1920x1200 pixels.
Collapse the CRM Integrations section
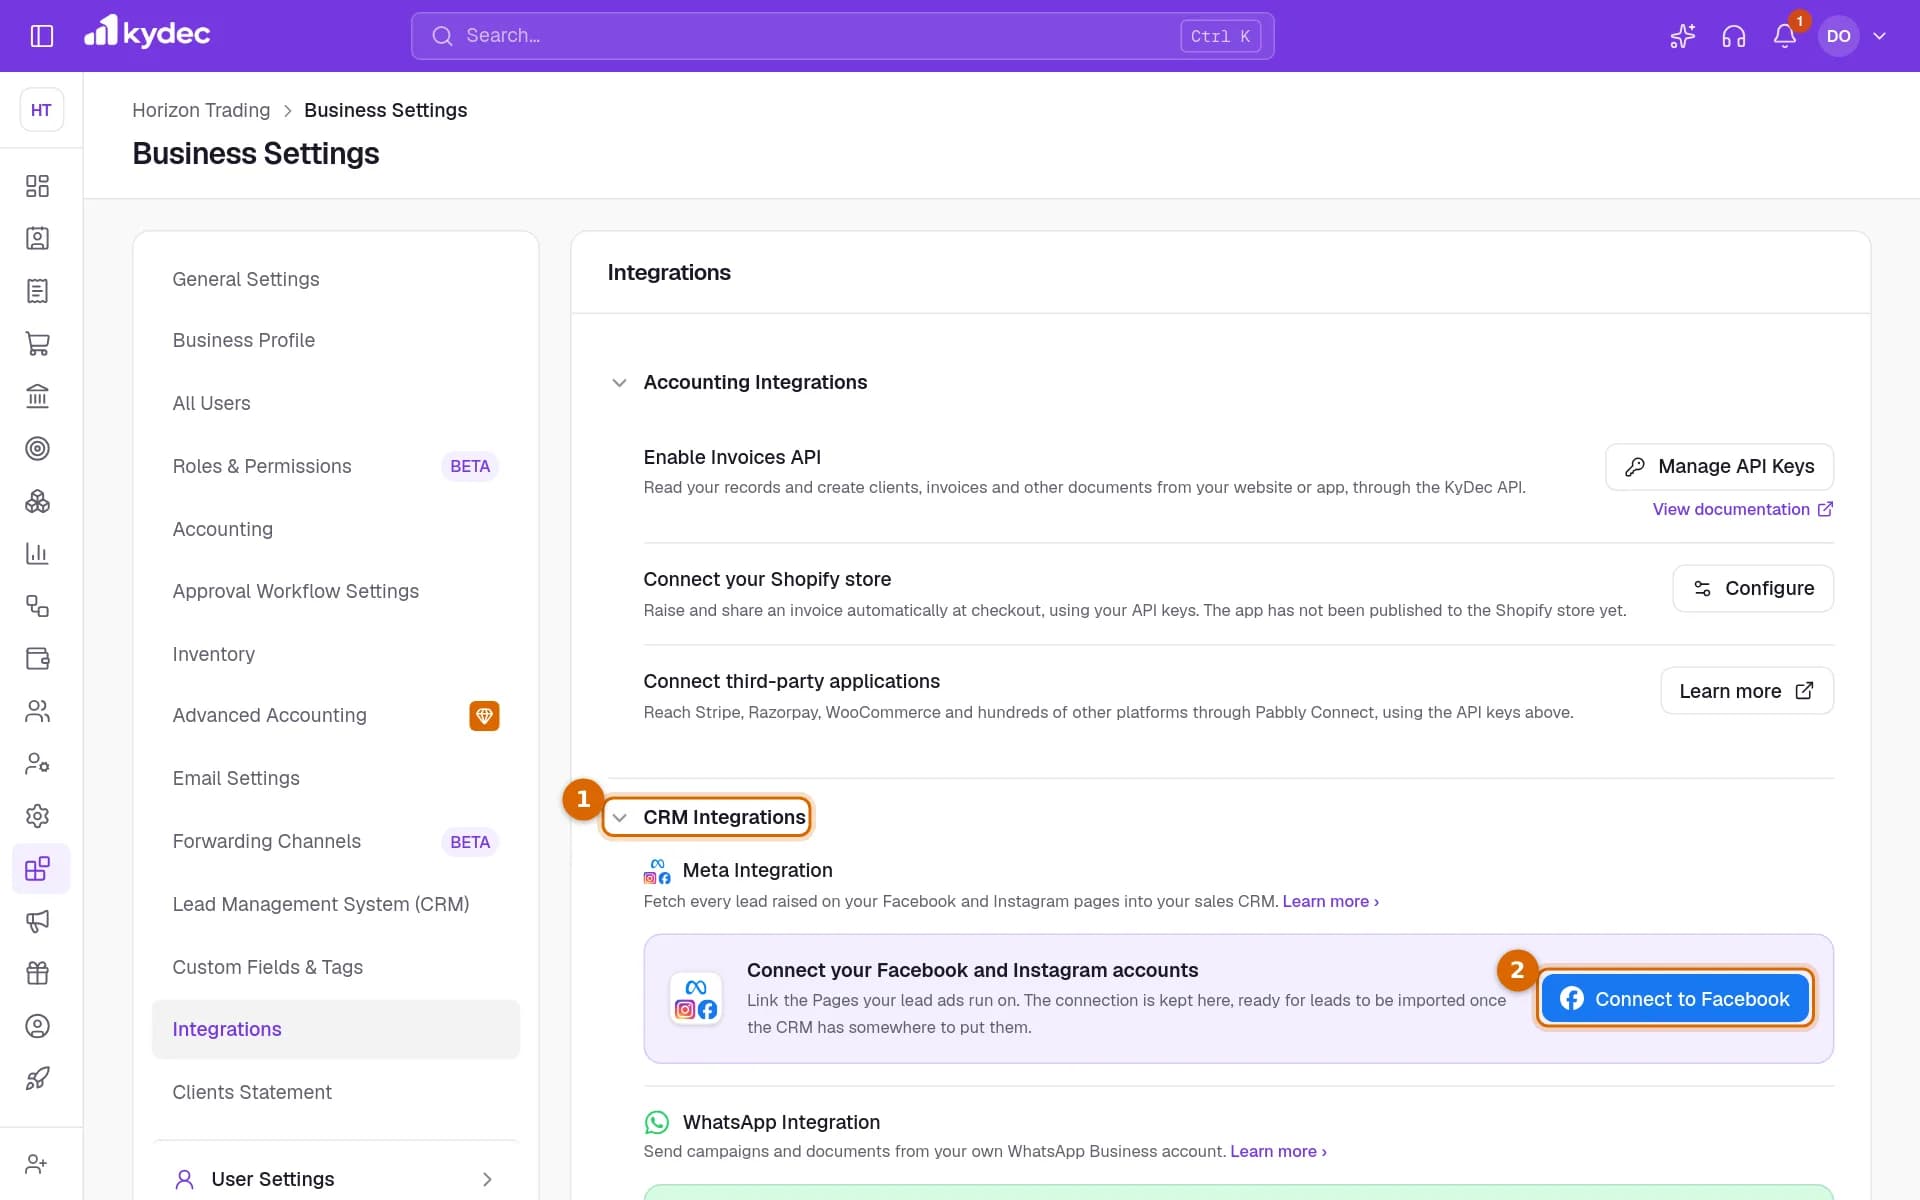coord(619,818)
